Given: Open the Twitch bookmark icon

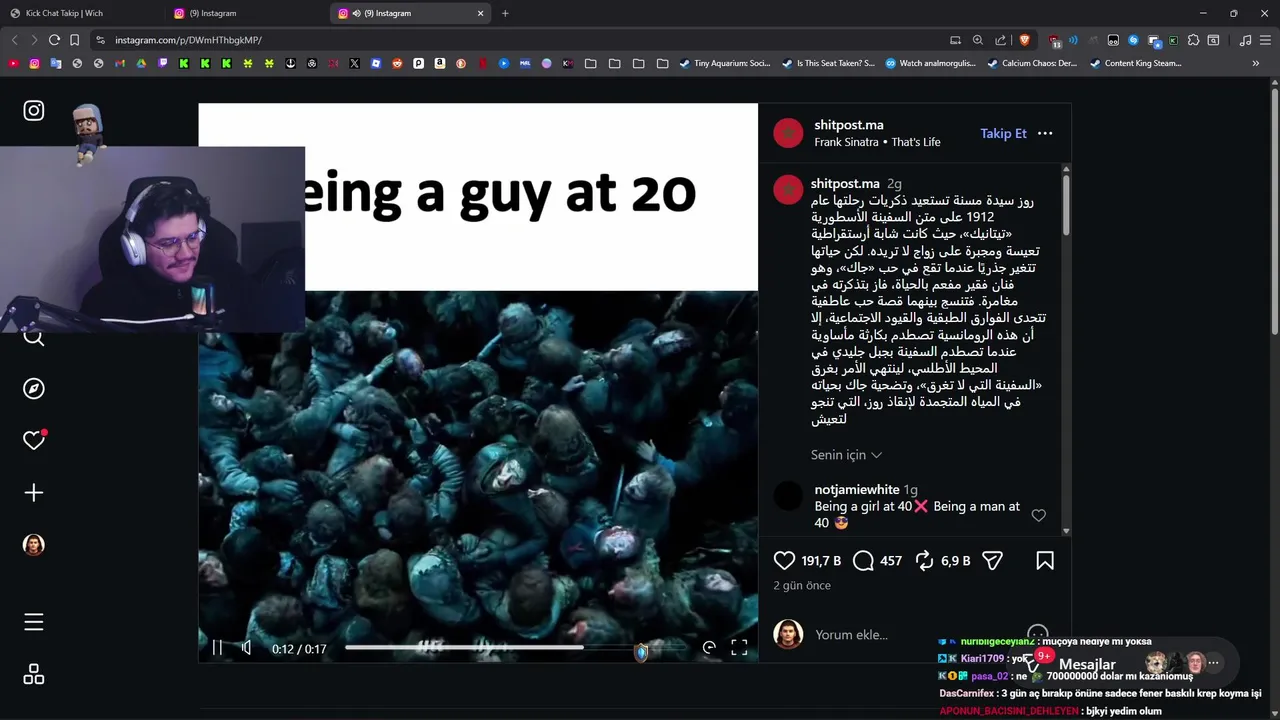Looking at the screenshot, I should (x=163, y=63).
